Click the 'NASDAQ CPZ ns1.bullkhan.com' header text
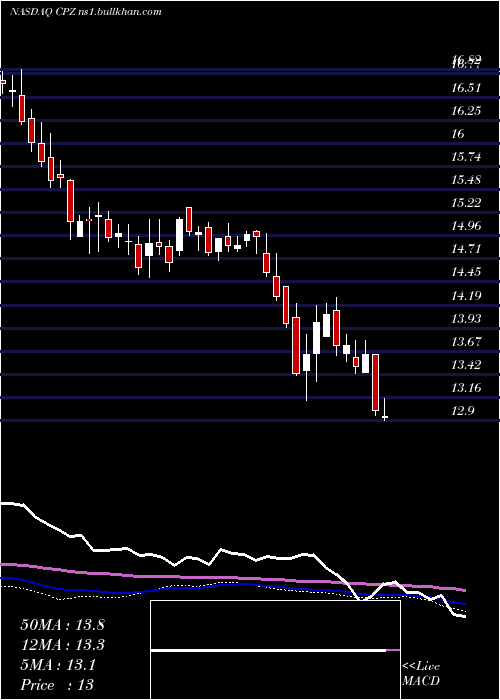 (x=85, y=12)
